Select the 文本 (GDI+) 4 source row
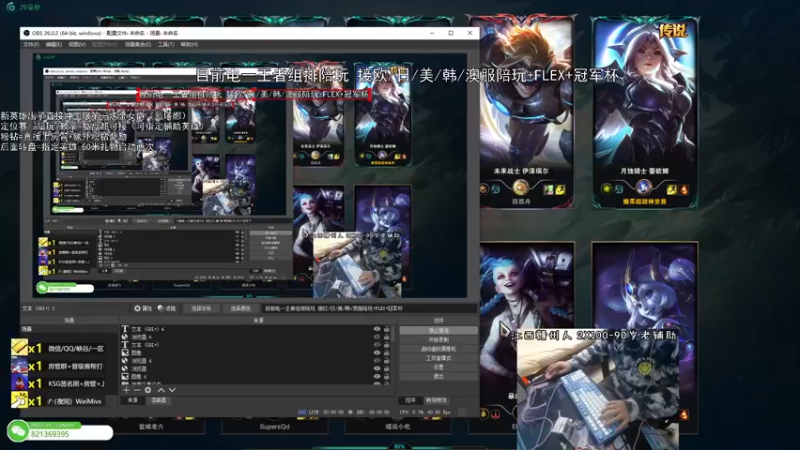 (x=257, y=329)
